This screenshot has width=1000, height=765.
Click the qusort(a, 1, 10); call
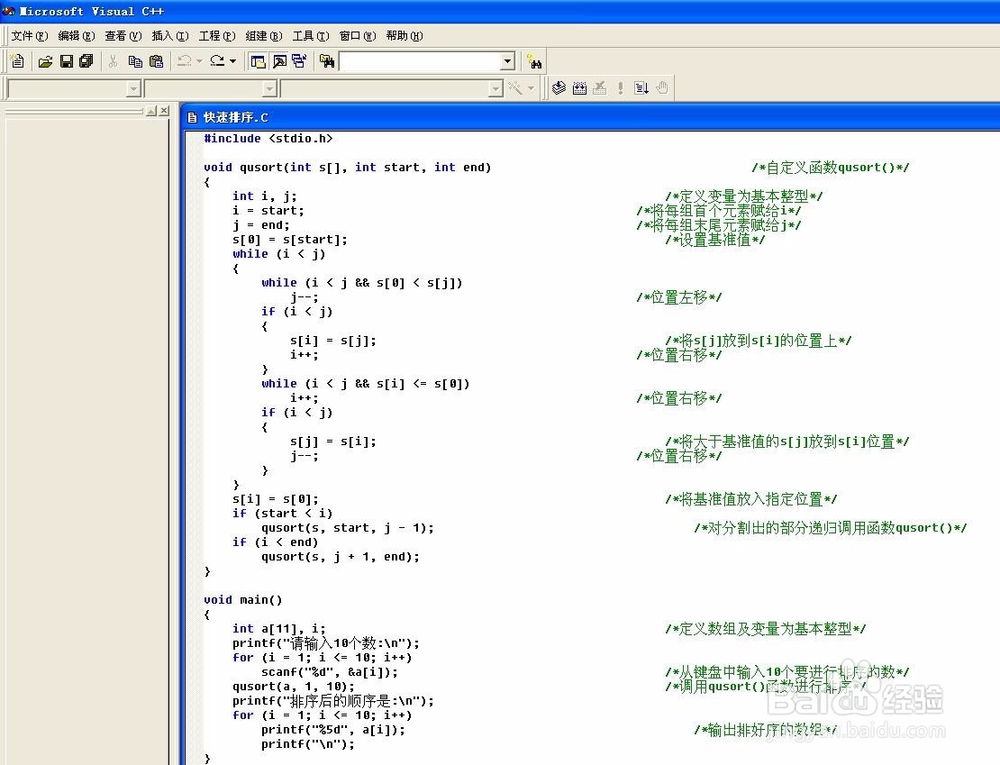point(293,687)
